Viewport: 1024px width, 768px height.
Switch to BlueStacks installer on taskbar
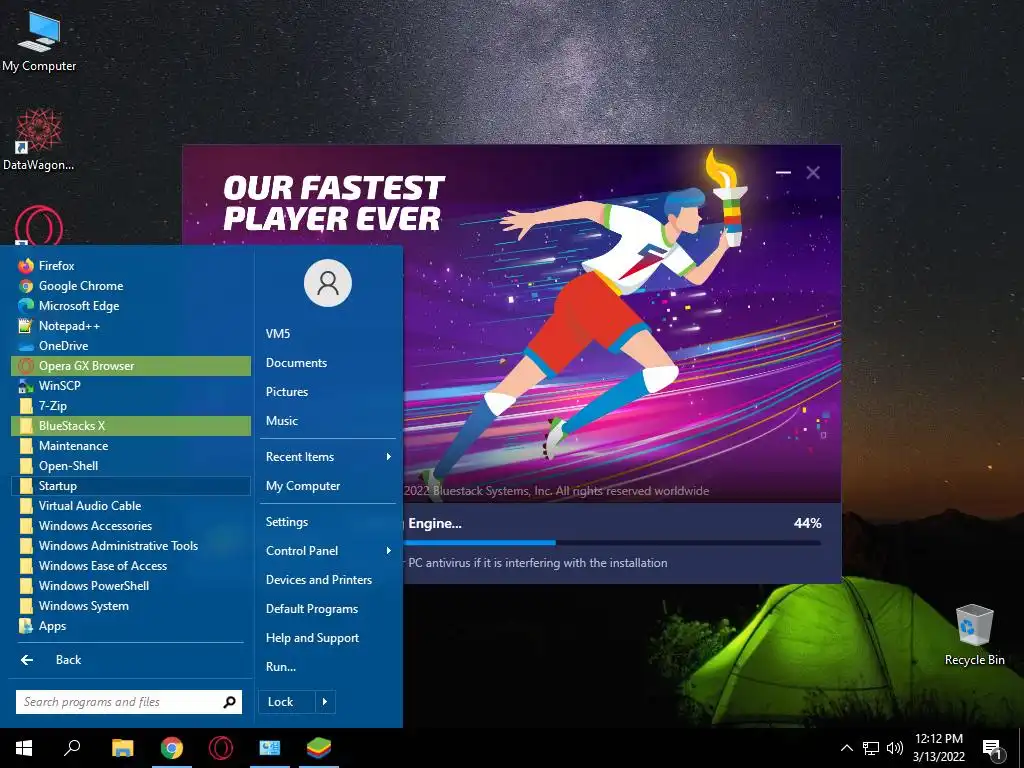point(319,748)
